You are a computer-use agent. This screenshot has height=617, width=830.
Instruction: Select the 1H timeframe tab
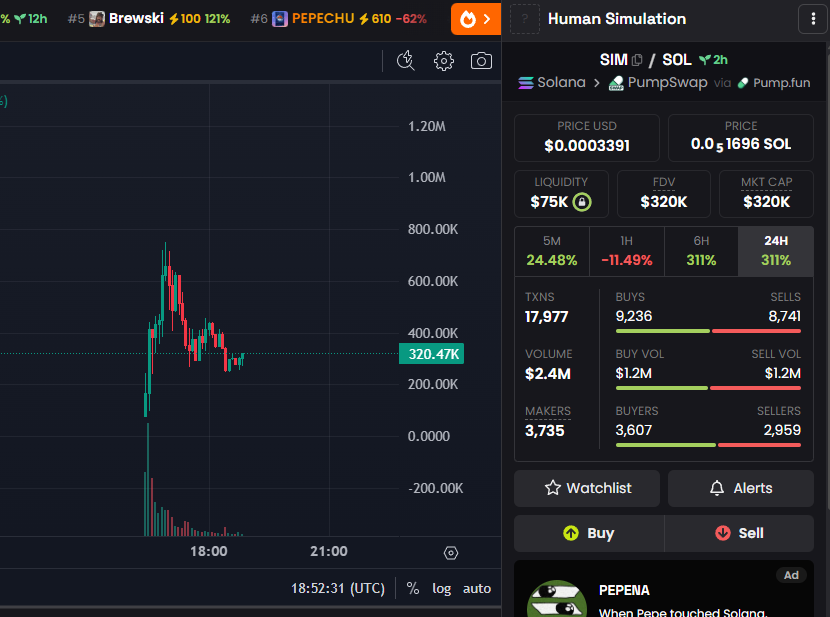tap(627, 251)
